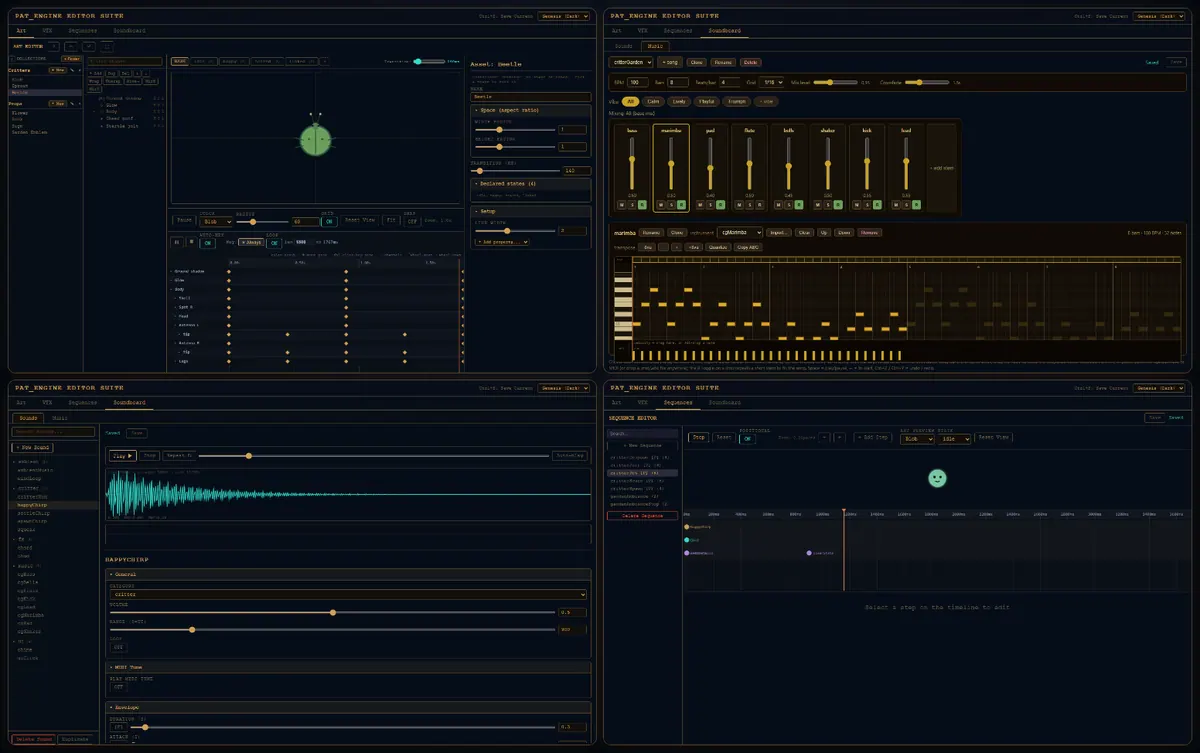Click Delete Sequence in Sequence editor
Screen dimensions: 1200x753
click(642, 516)
